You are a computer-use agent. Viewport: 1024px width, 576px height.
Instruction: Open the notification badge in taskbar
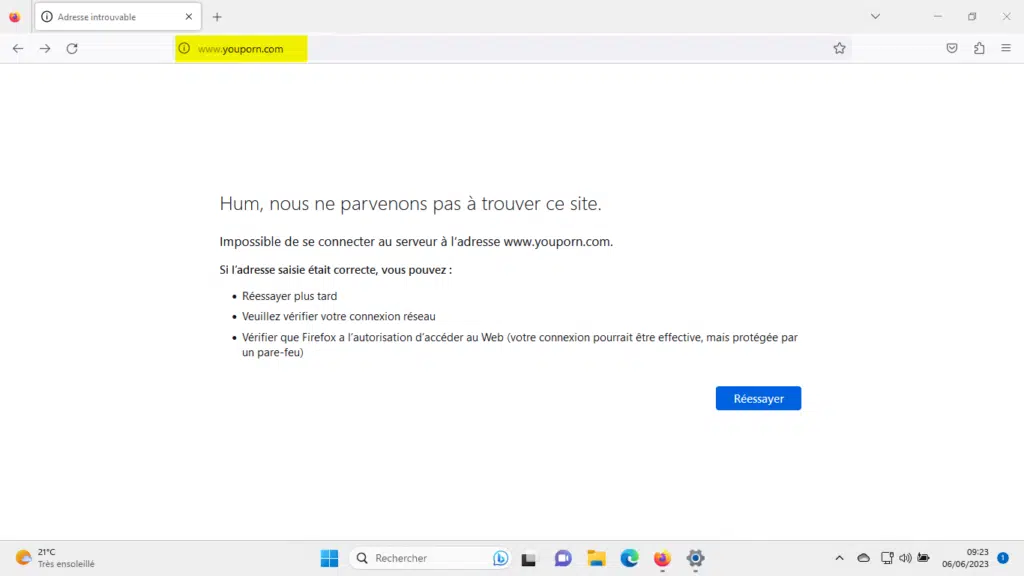[x=1003, y=558]
